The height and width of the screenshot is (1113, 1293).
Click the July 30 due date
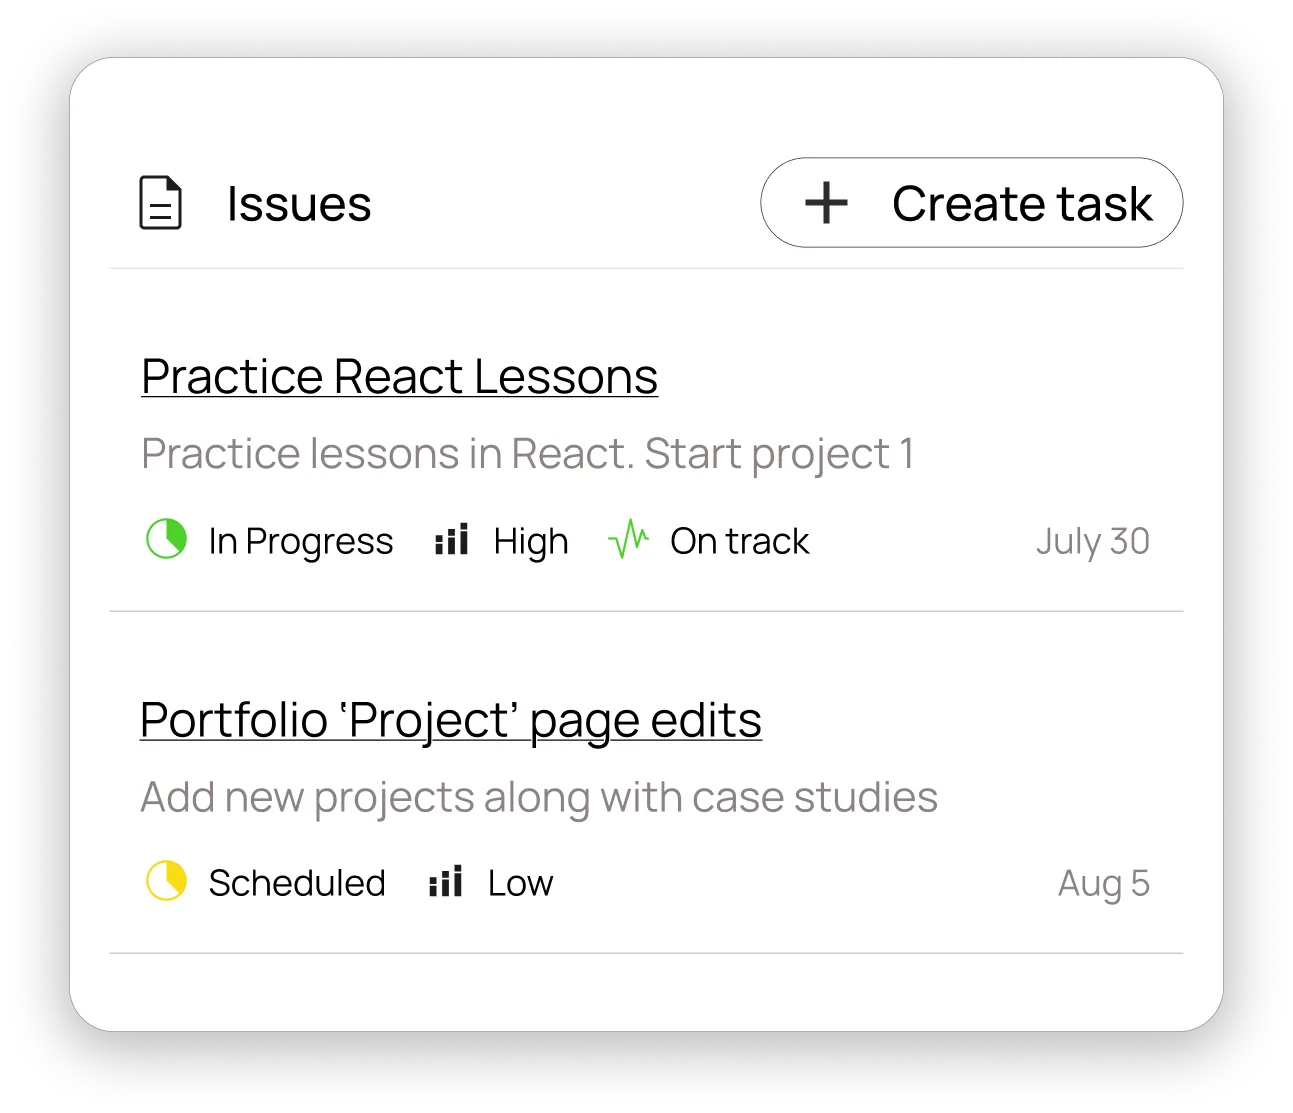[x=1093, y=540]
